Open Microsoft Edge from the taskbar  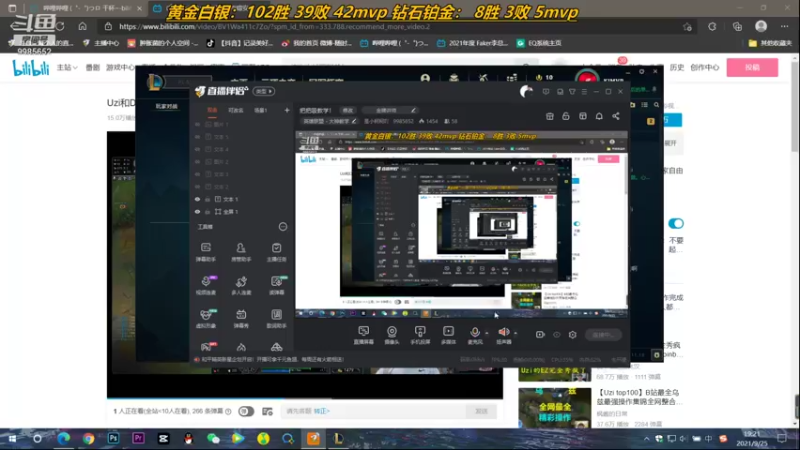click(x=63, y=439)
